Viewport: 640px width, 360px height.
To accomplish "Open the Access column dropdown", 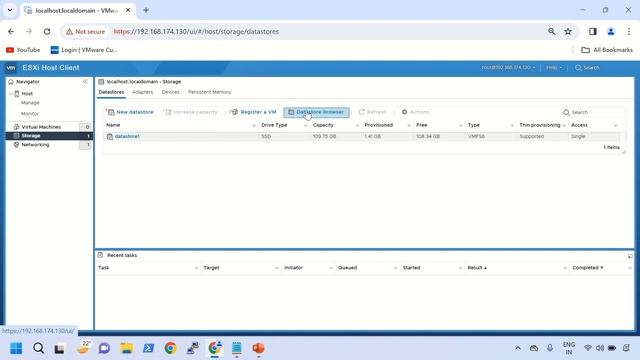I will [x=616, y=125].
